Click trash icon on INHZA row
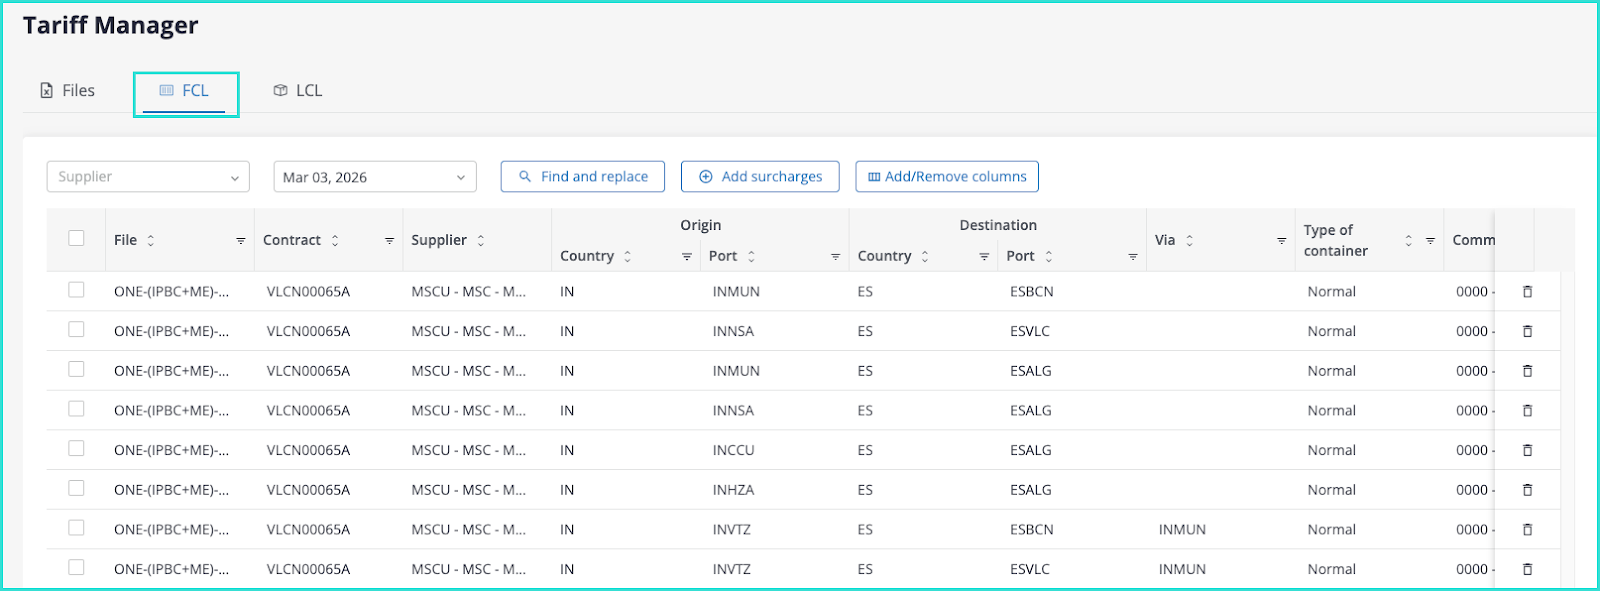The height and width of the screenshot is (591, 1600). coord(1527,490)
